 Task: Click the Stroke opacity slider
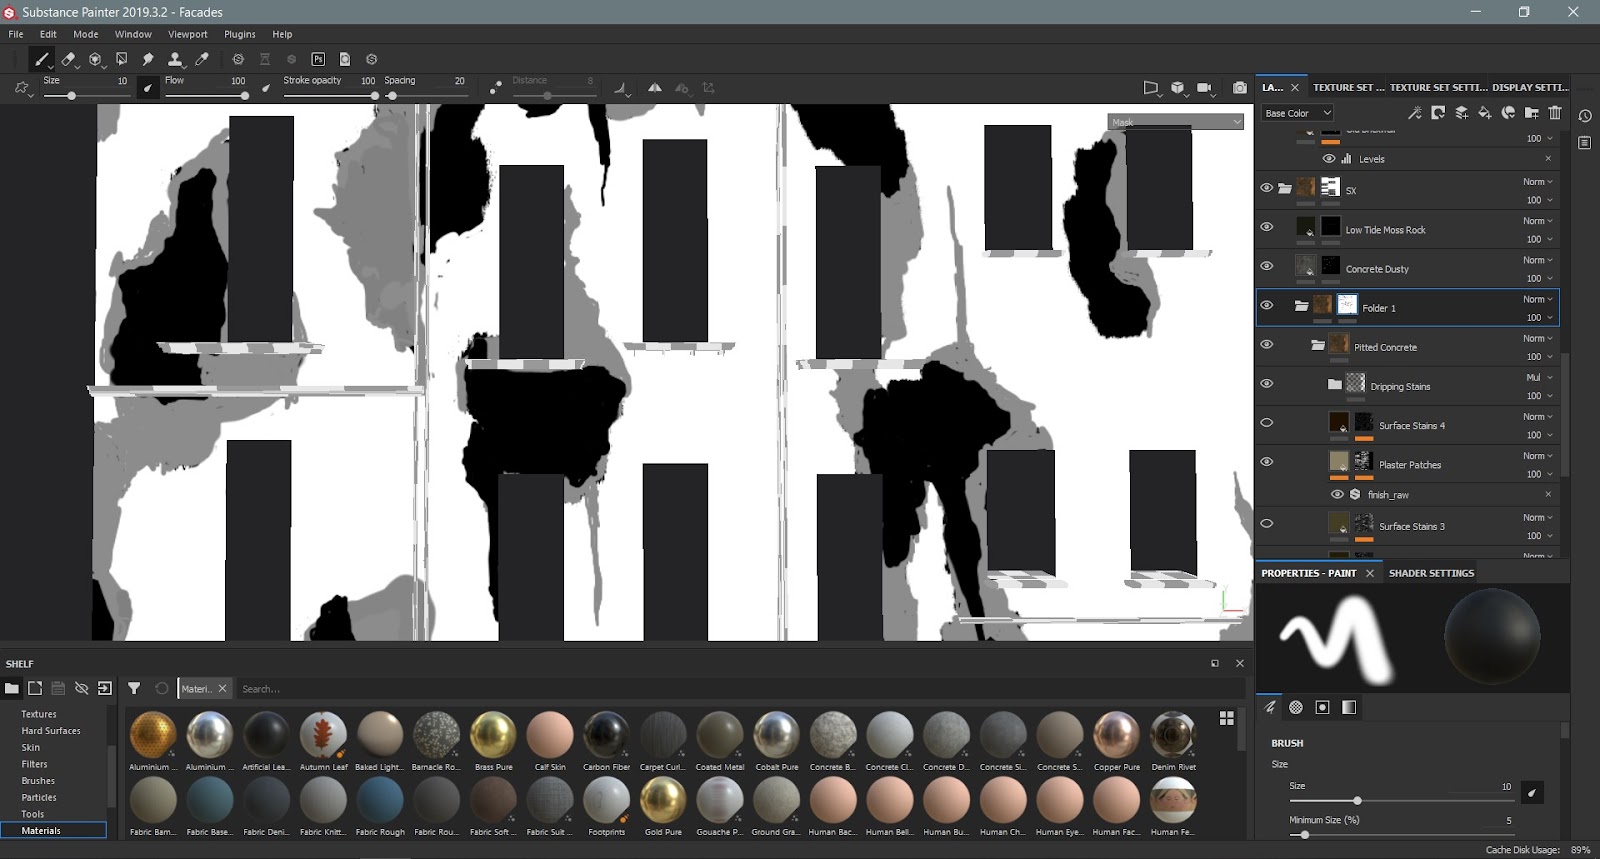330,96
